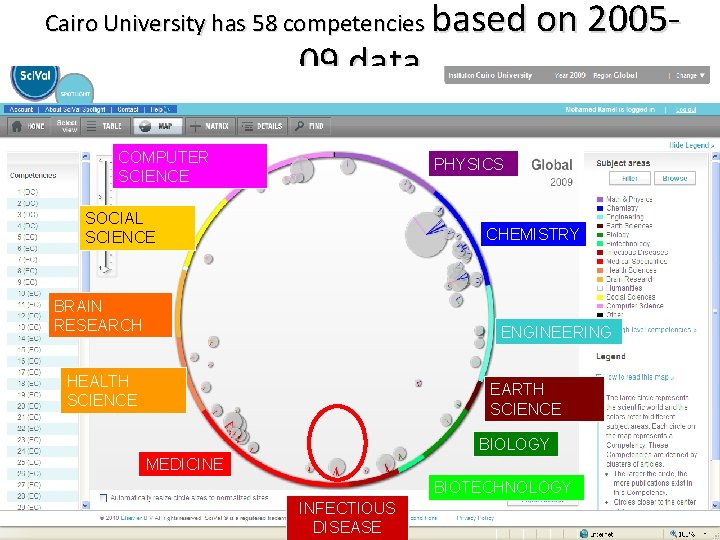720x540 pixels.
Task: Click the Math & Physics color swatch
Action: pos(599,199)
